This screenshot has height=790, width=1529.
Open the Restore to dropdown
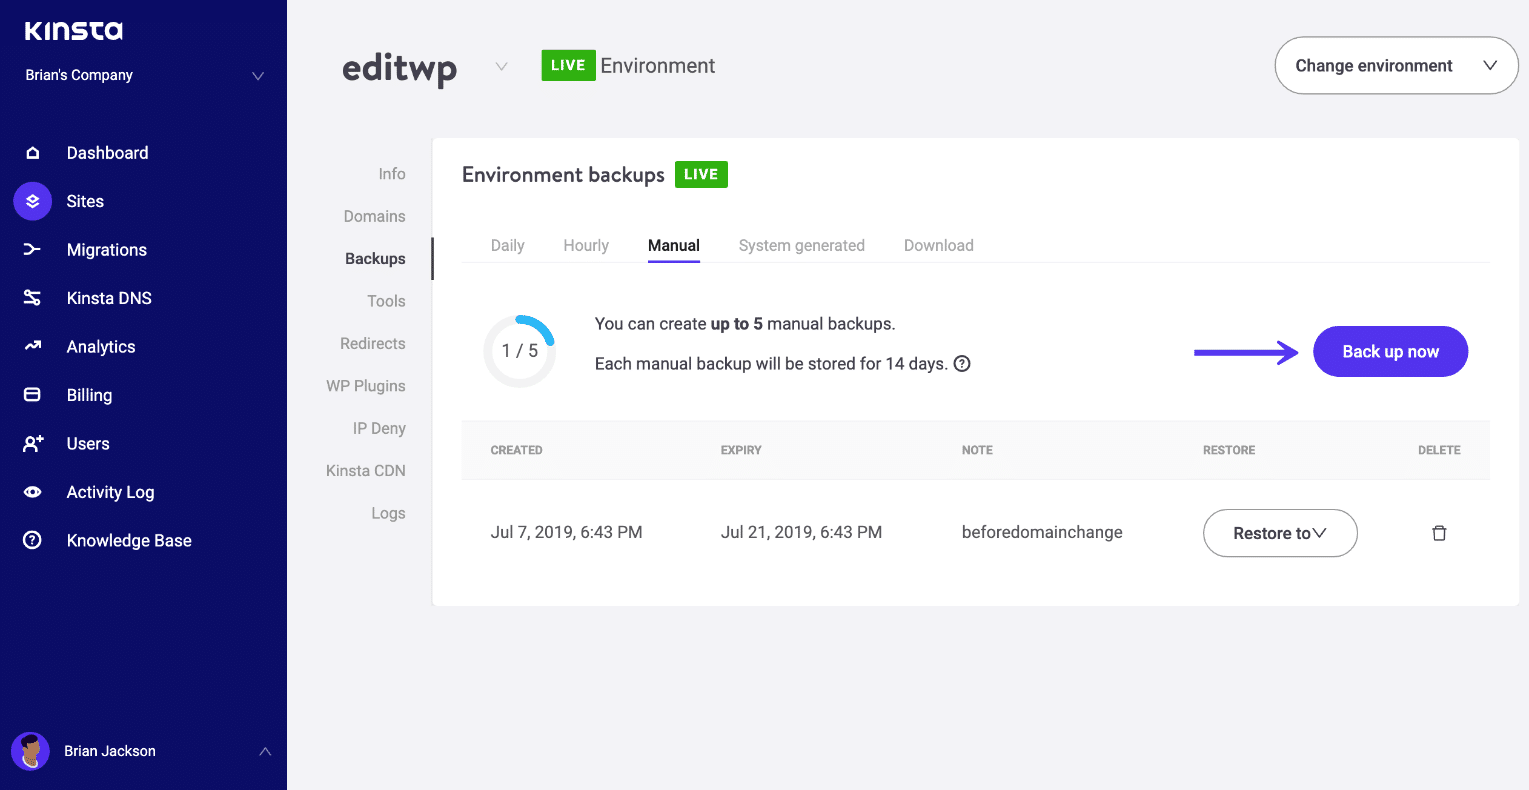[1280, 533]
